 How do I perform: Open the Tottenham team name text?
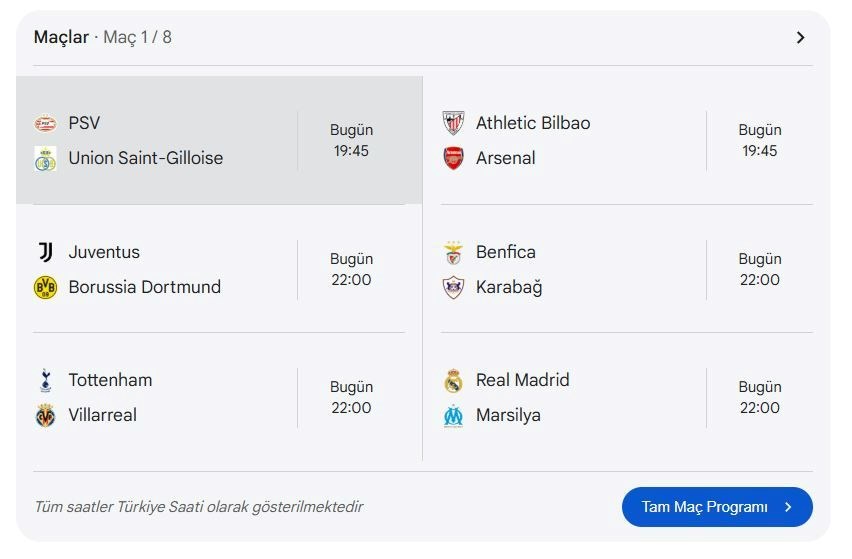point(110,380)
